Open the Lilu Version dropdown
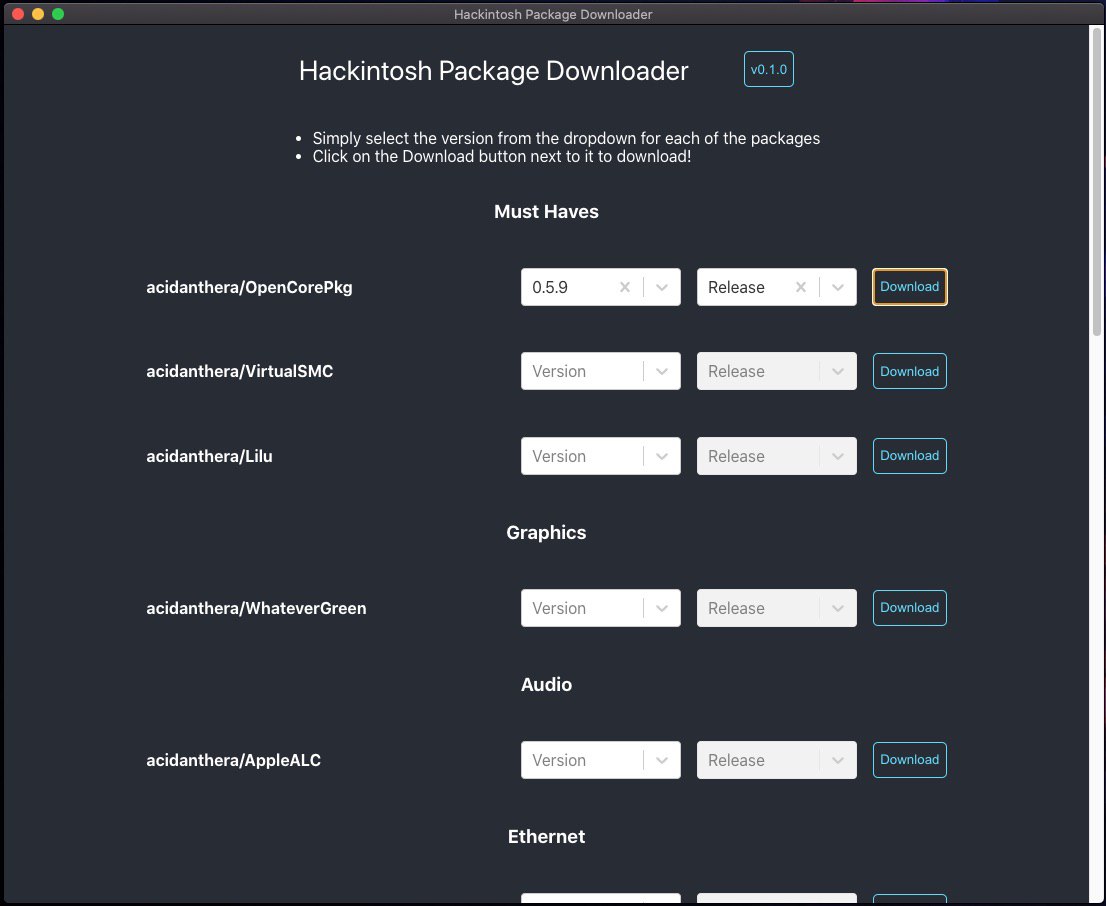Image resolution: width=1106 pixels, height=906 pixels. coord(600,456)
